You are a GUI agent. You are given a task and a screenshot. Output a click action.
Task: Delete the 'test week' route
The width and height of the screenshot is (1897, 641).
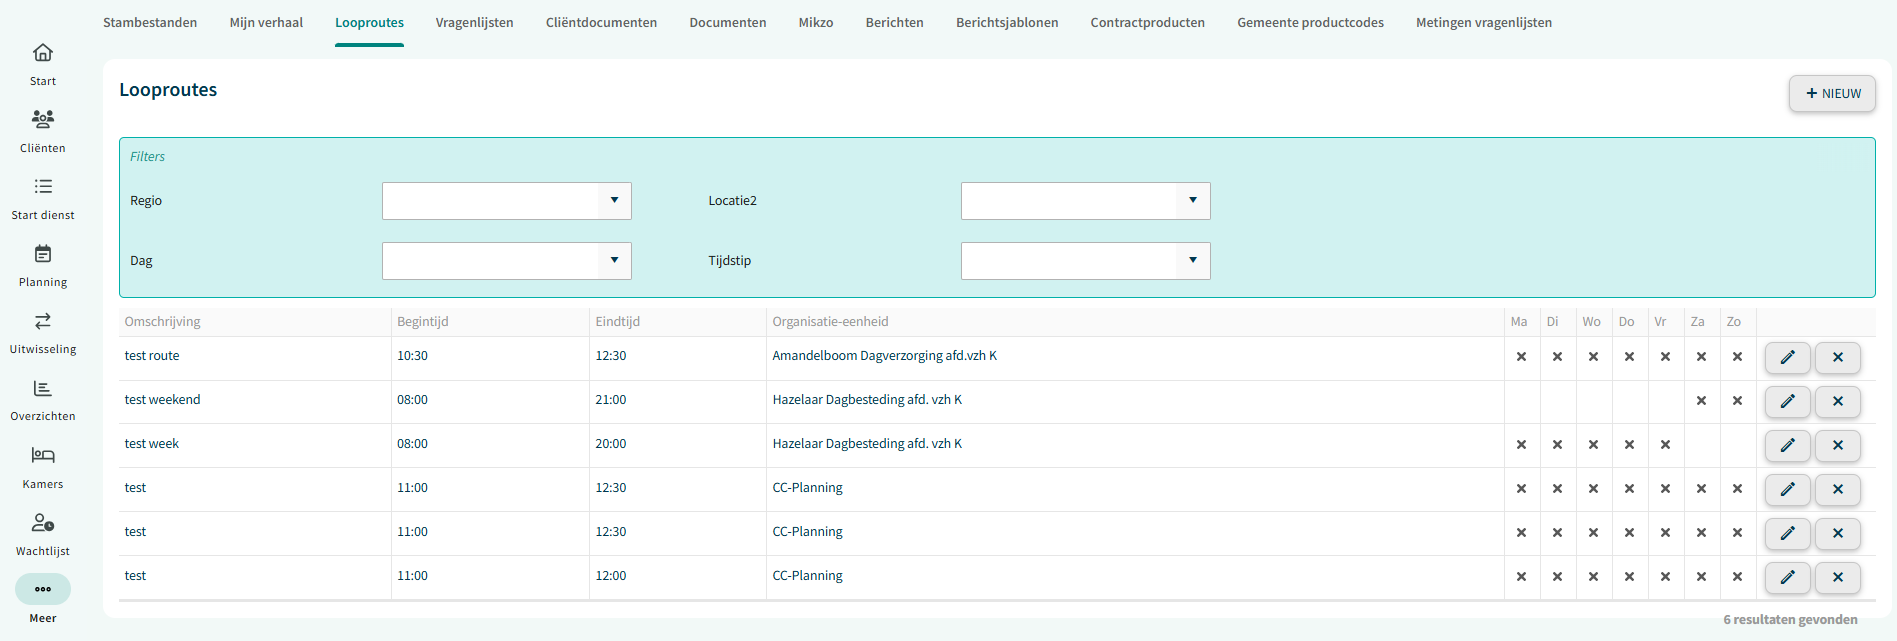[x=1838, y=446]
